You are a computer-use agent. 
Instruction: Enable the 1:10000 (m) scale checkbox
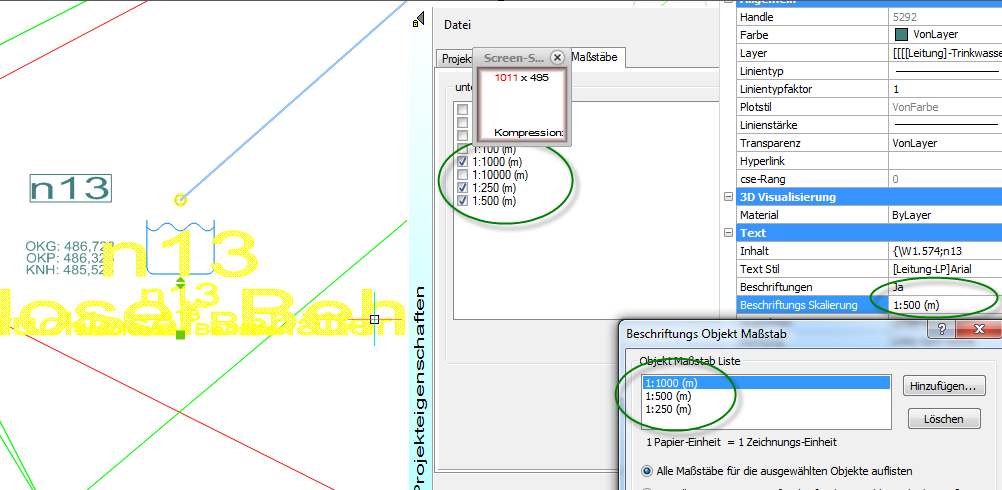(462, 174)
